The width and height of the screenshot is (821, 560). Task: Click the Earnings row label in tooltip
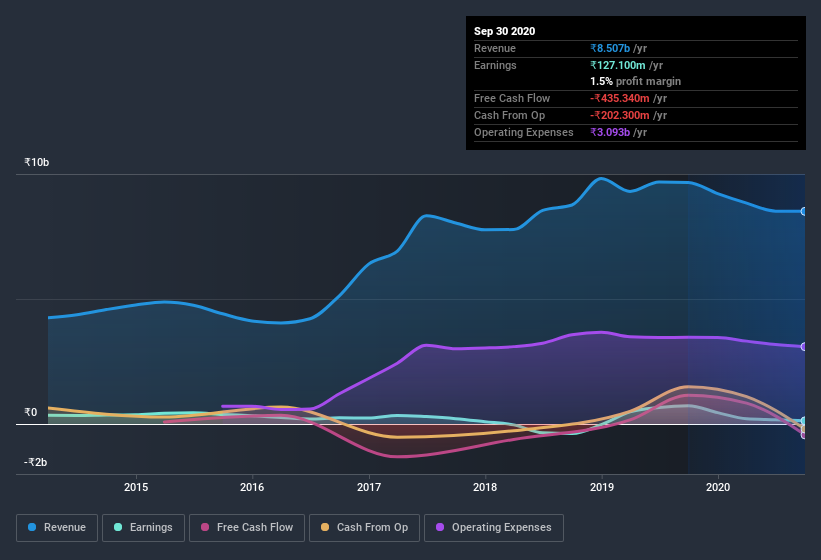point(495,65)
